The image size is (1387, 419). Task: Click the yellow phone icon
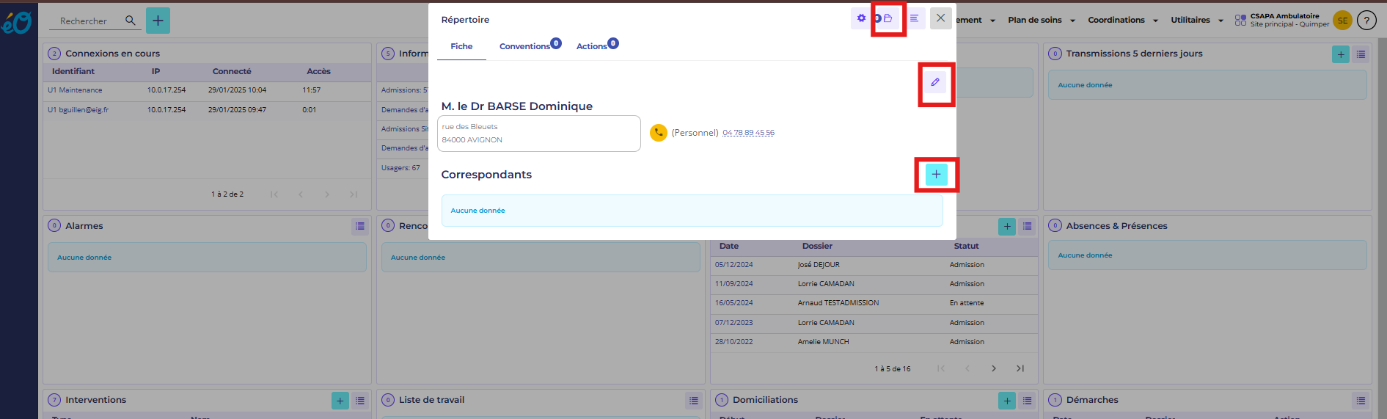coord(658,132)
